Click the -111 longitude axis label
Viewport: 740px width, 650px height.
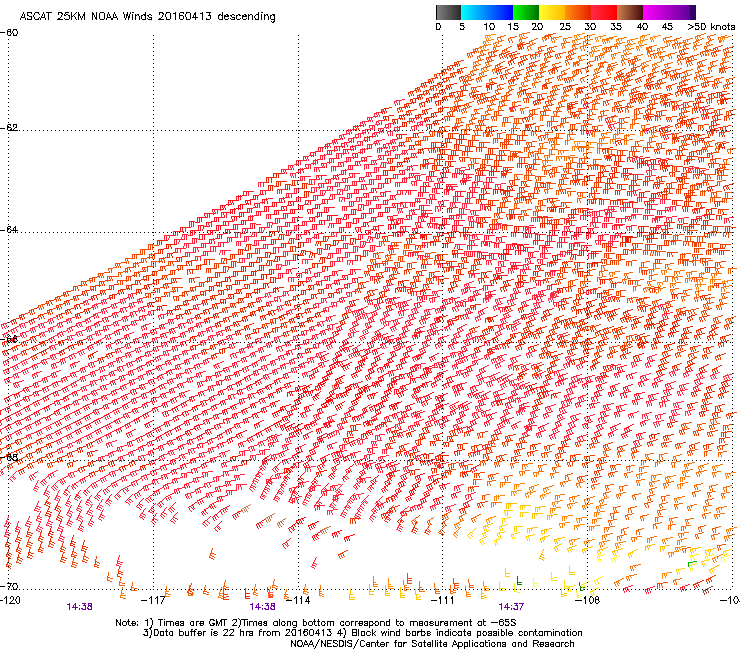(x=443, y=600)
